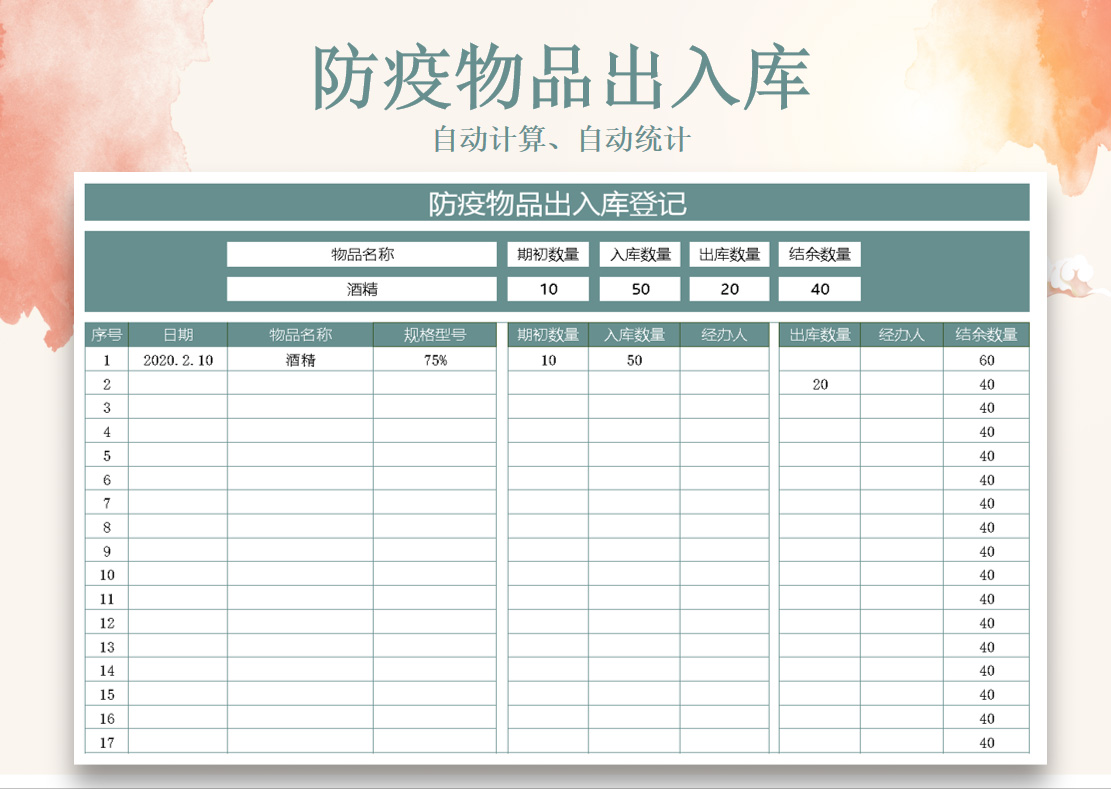Select the "酒精" item cell in table row 1
1111x789 pixels.
point(300,360)
